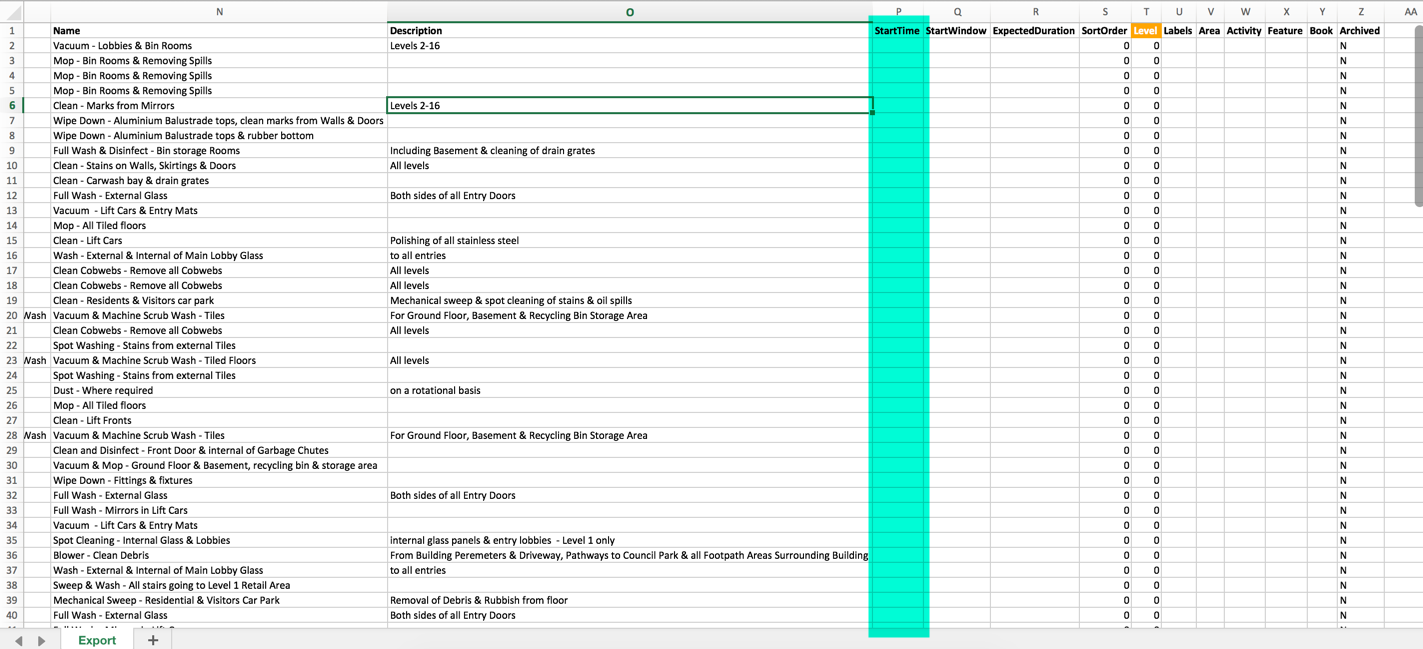
Task: Select column N header
Action: pos(219,12)
